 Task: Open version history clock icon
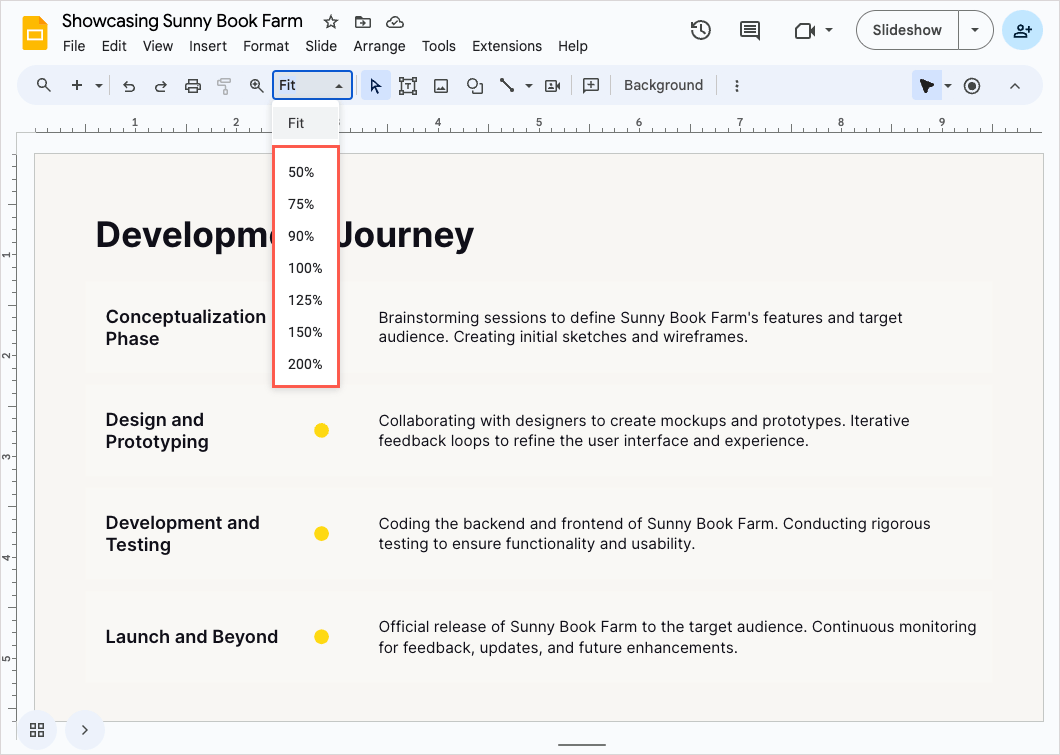point(700,30)
